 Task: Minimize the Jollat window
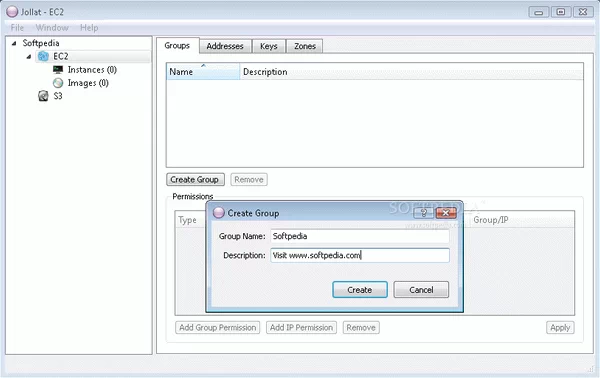pos(538,12)
